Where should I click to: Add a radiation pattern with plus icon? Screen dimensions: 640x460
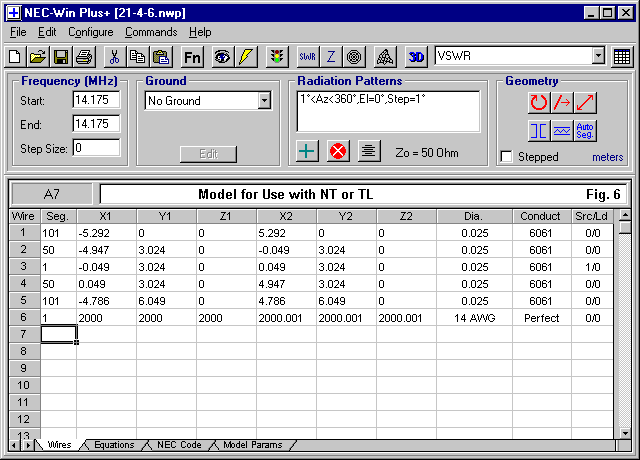click(x=309, y=152)
